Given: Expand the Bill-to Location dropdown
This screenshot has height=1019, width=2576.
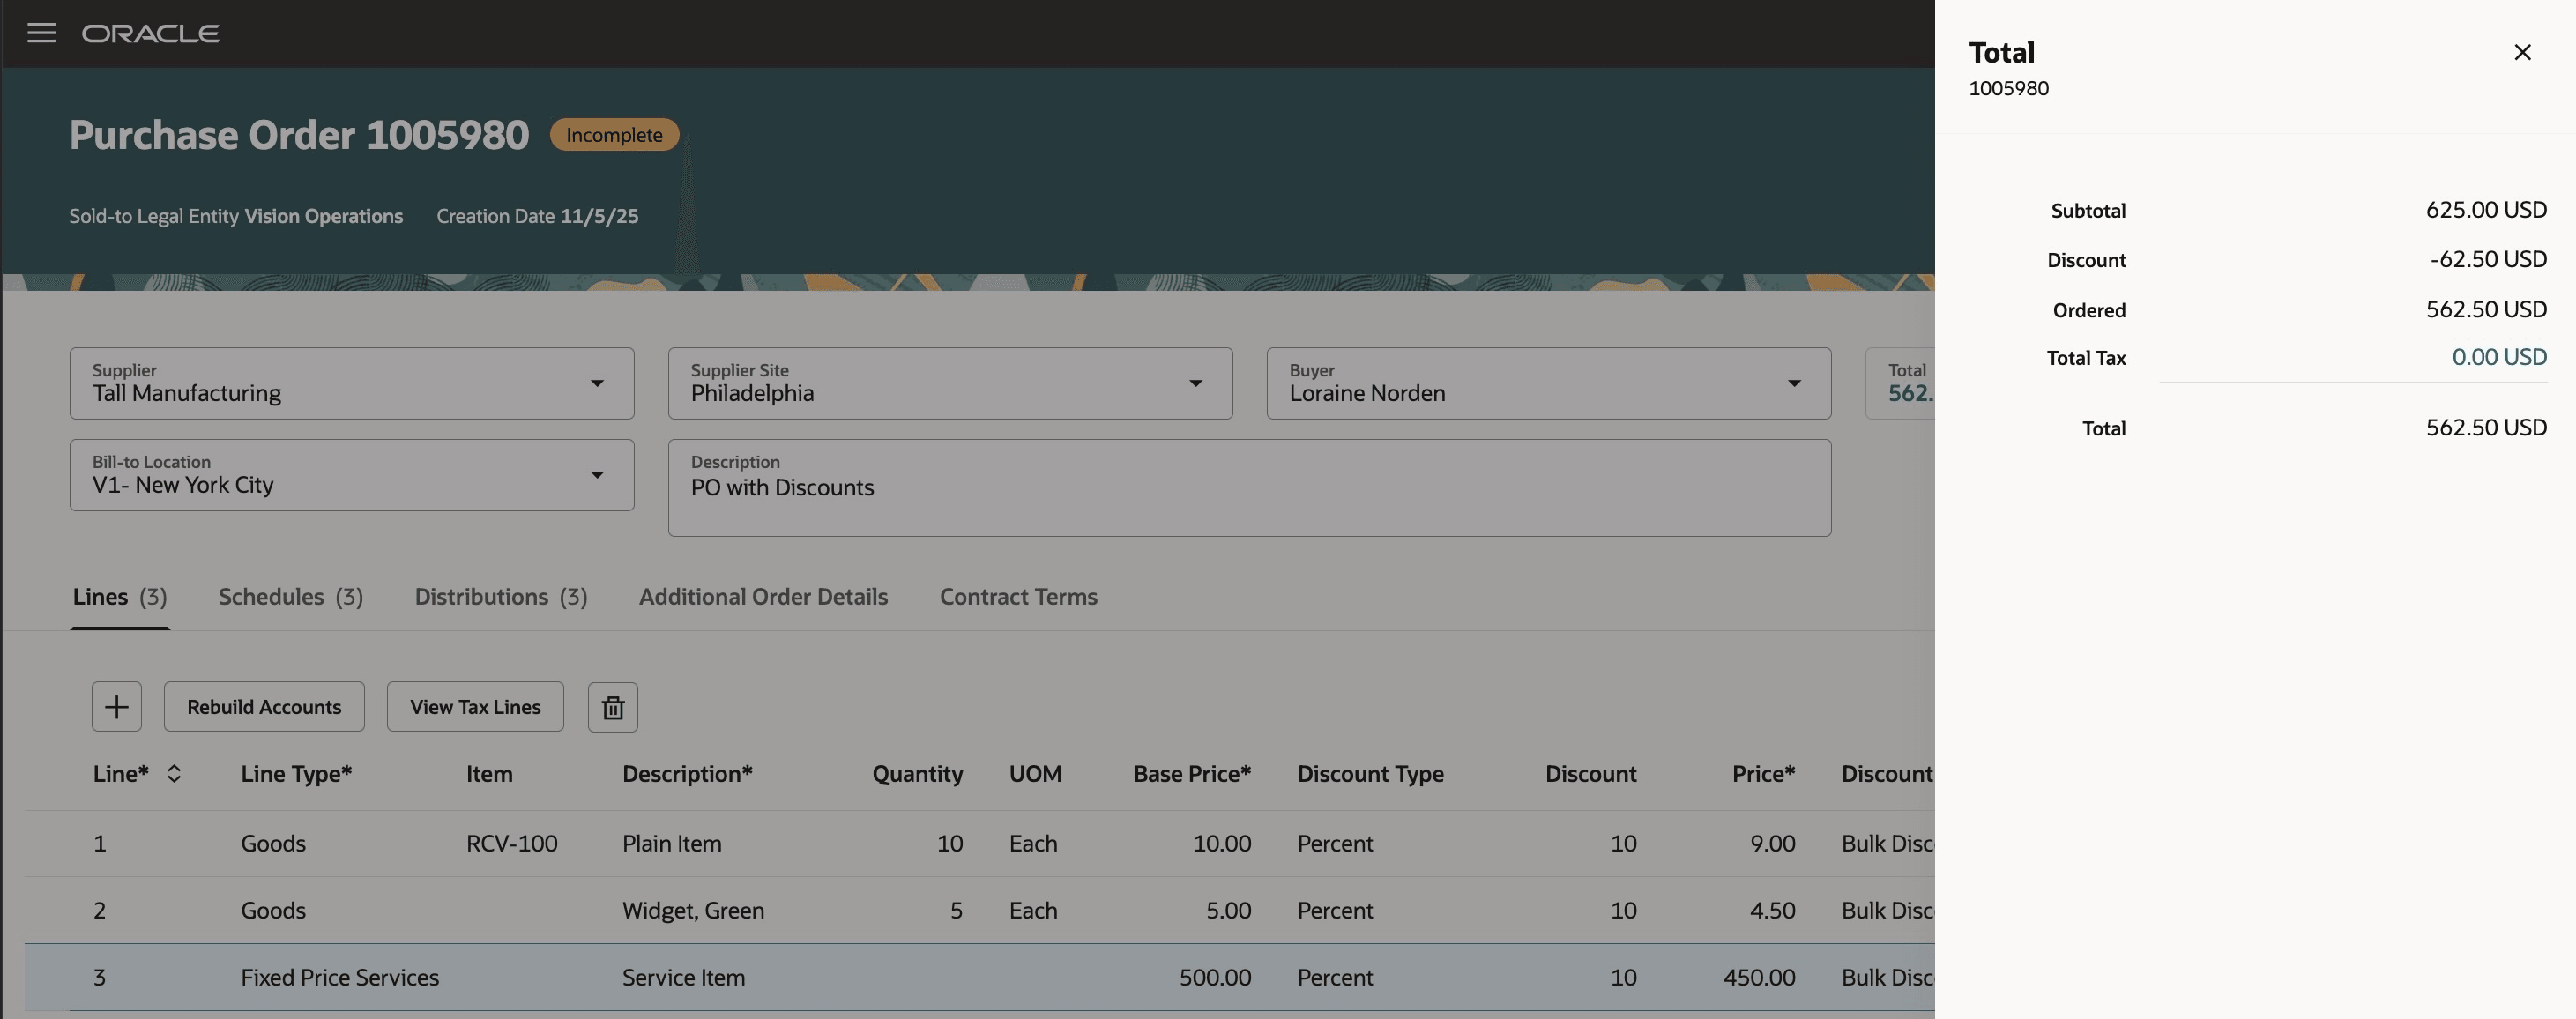Looking at the screenshot, I should [598, 475].
